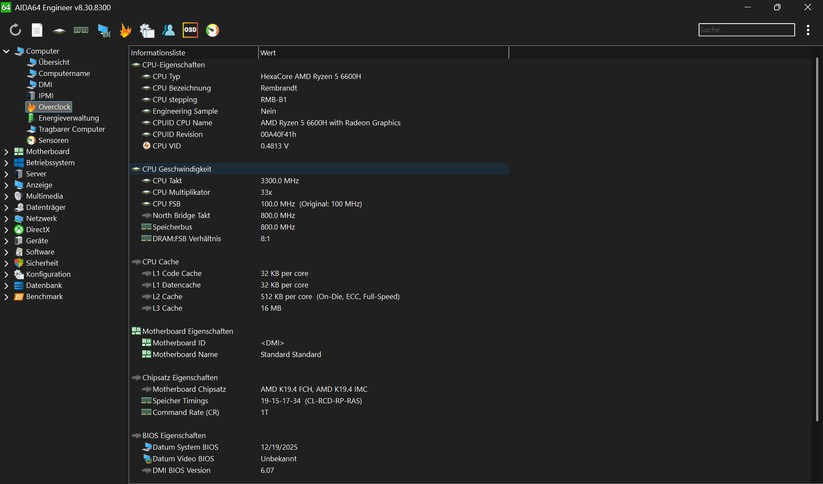
Task: Click the AIDA64 app icon in title bar
Action: tap(6, 7)
